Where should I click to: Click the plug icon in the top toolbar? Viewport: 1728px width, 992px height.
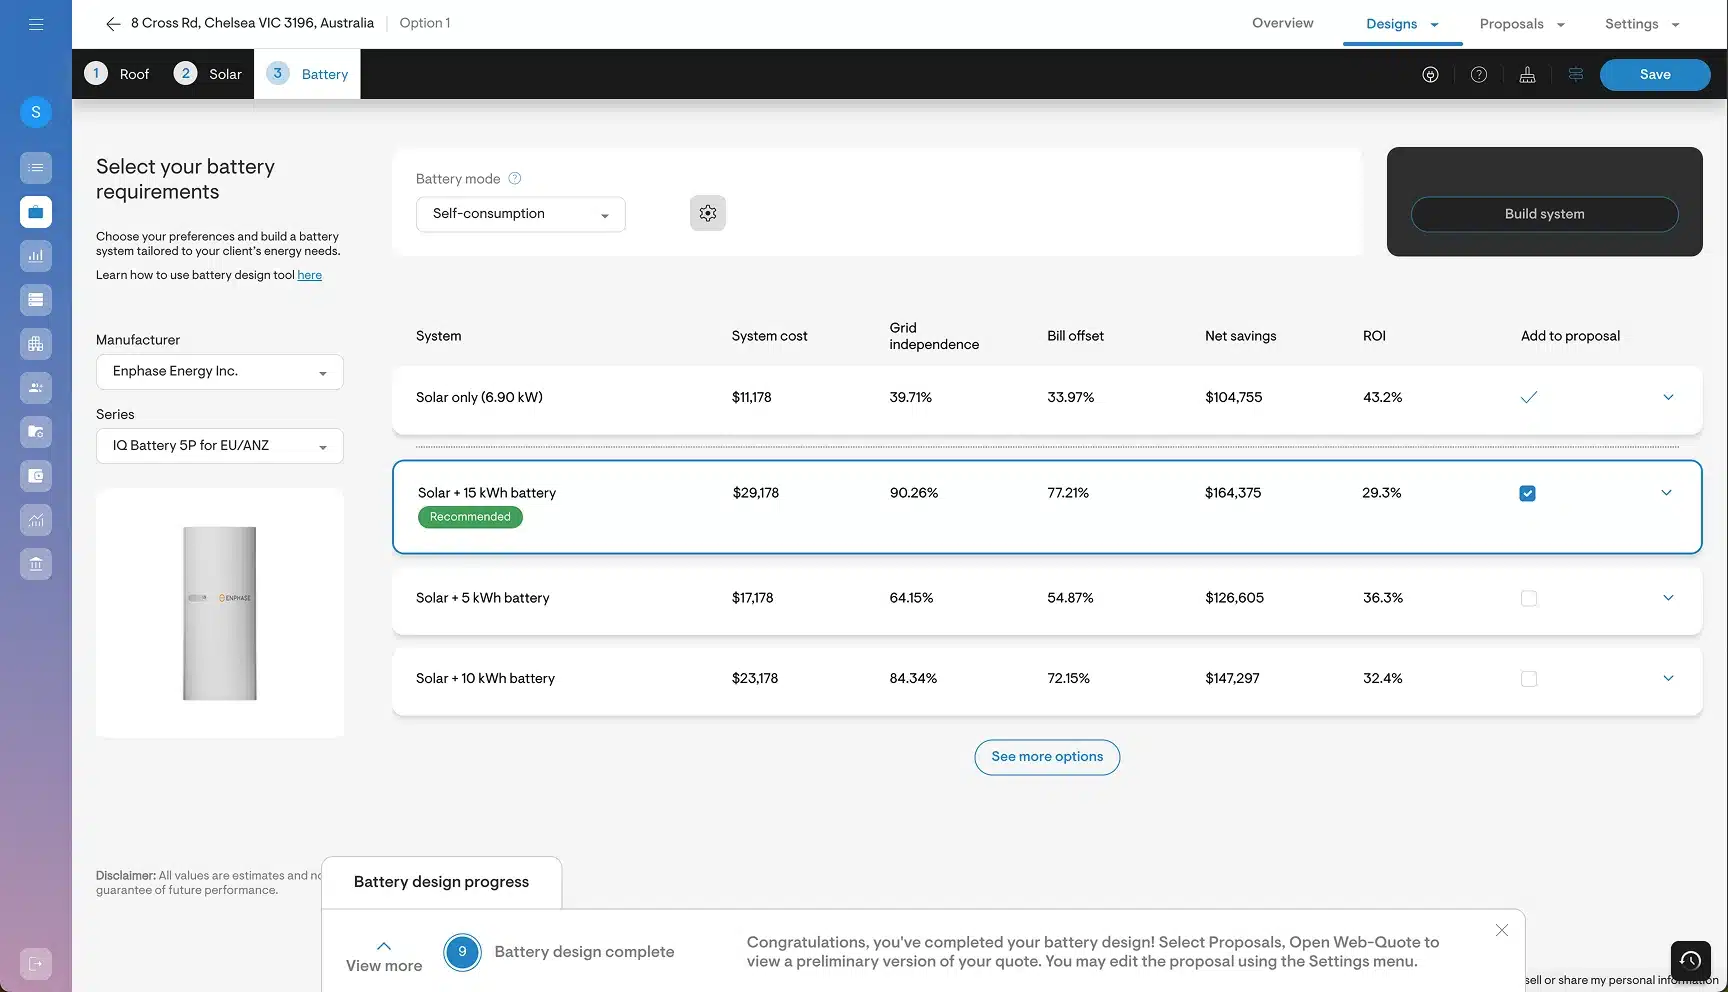(1430, 75)
